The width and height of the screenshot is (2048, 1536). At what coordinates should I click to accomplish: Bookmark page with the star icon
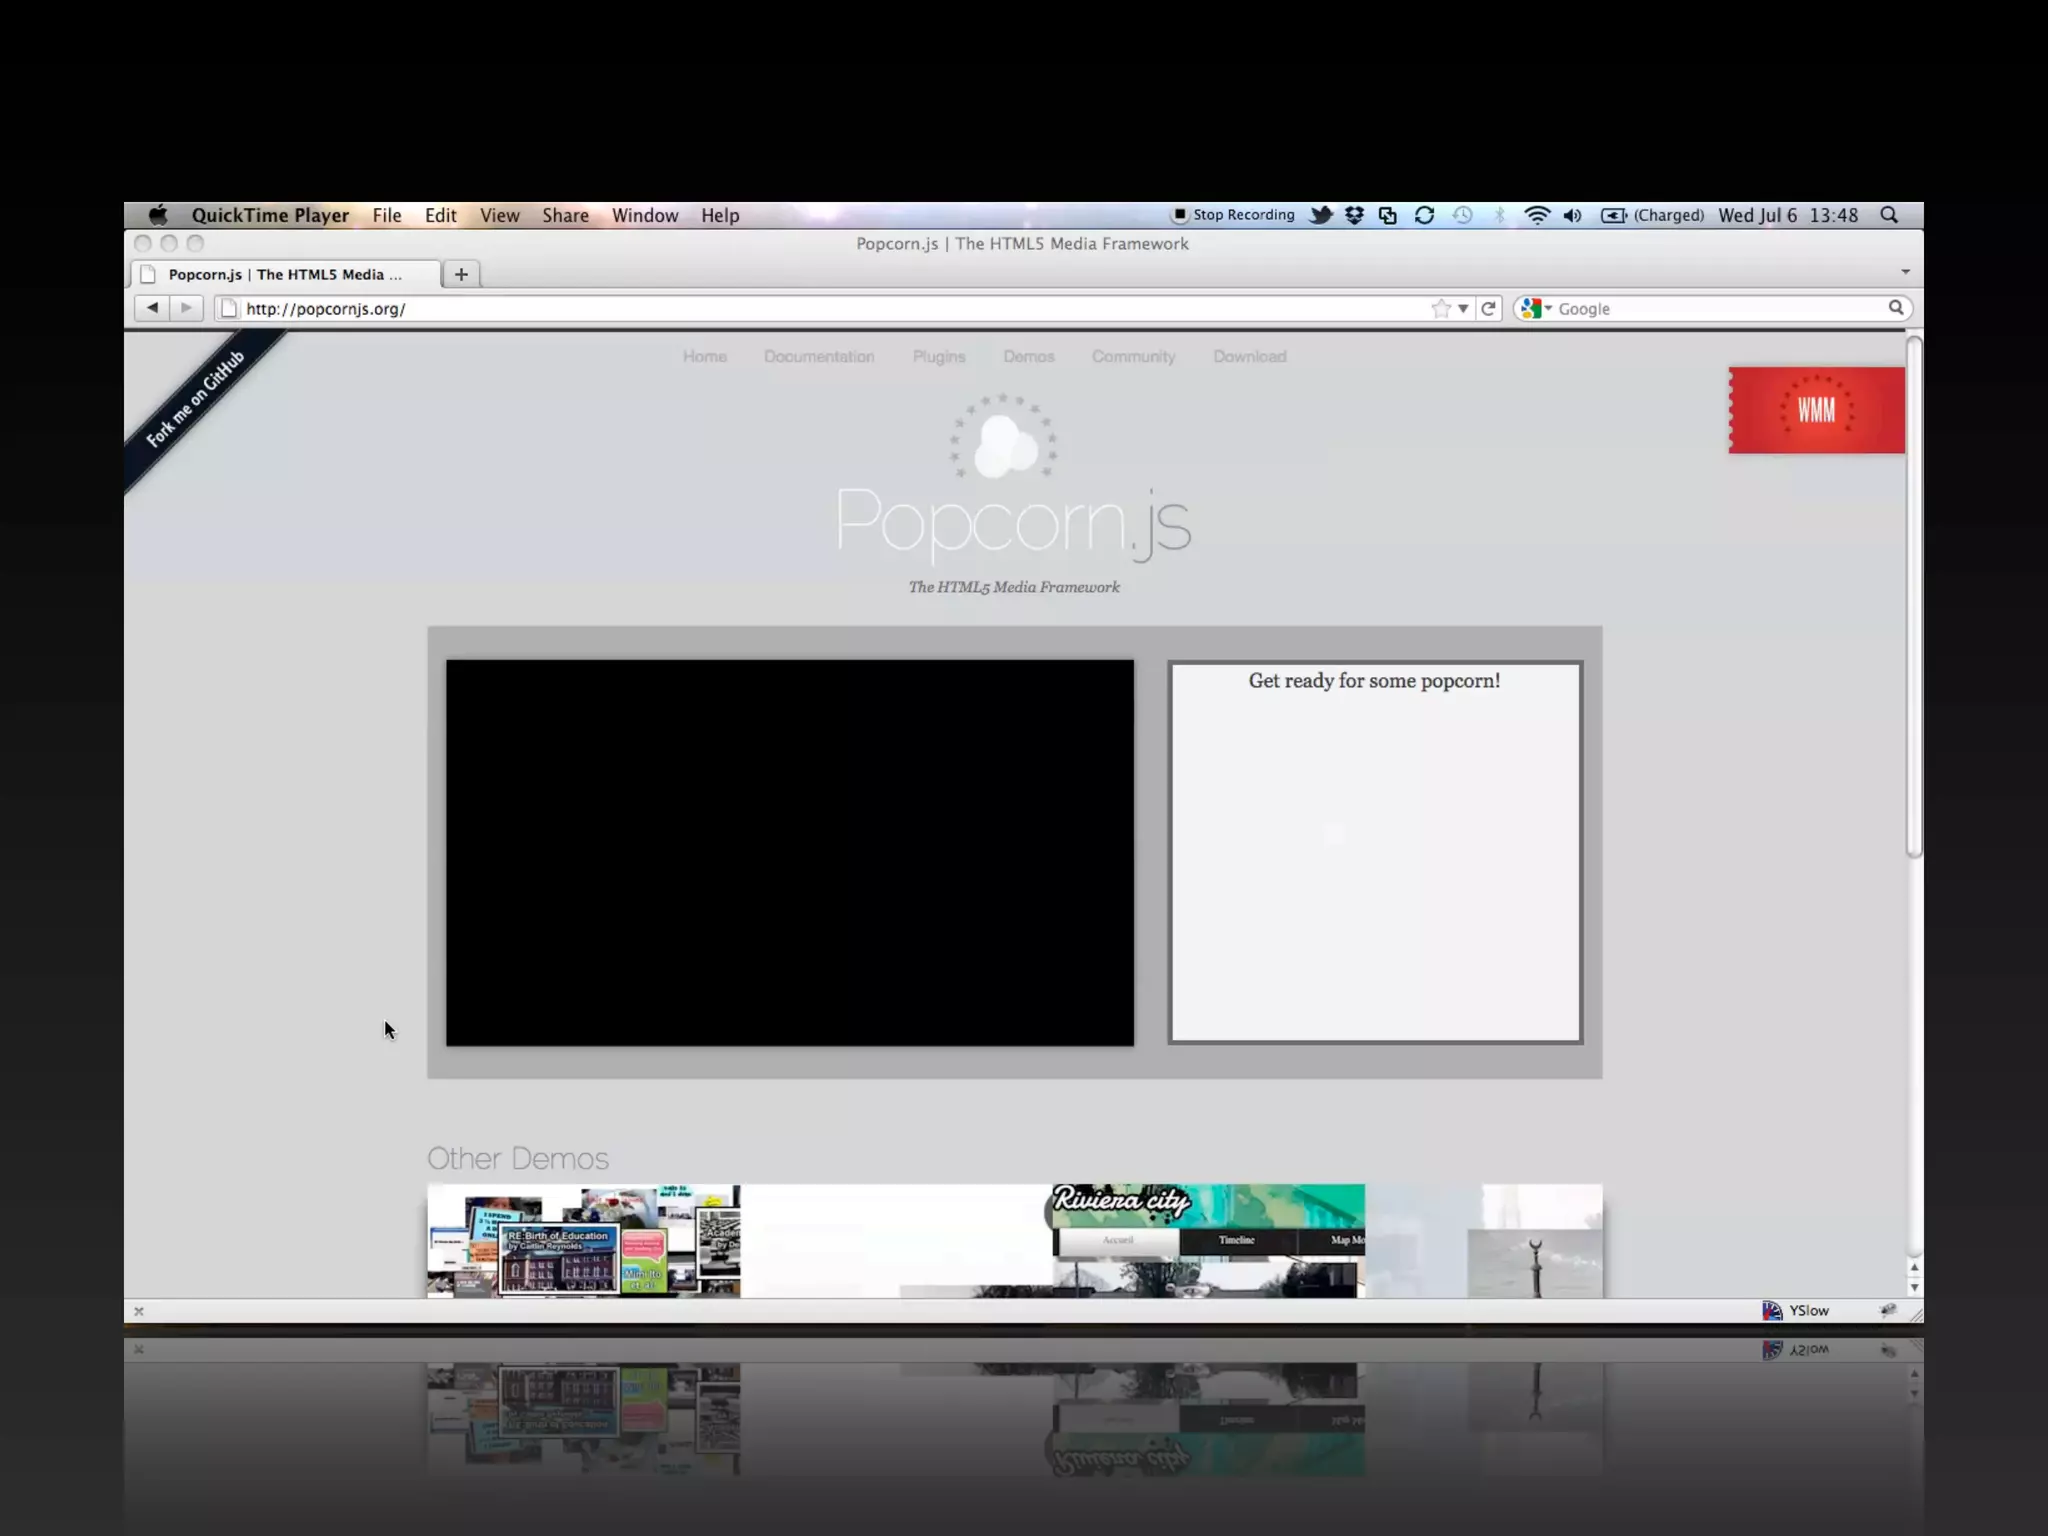[1440, 308]
